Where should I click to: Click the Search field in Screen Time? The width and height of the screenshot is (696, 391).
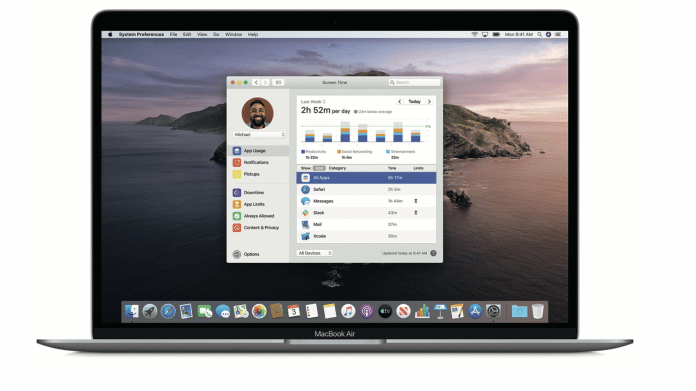(415, 83)
